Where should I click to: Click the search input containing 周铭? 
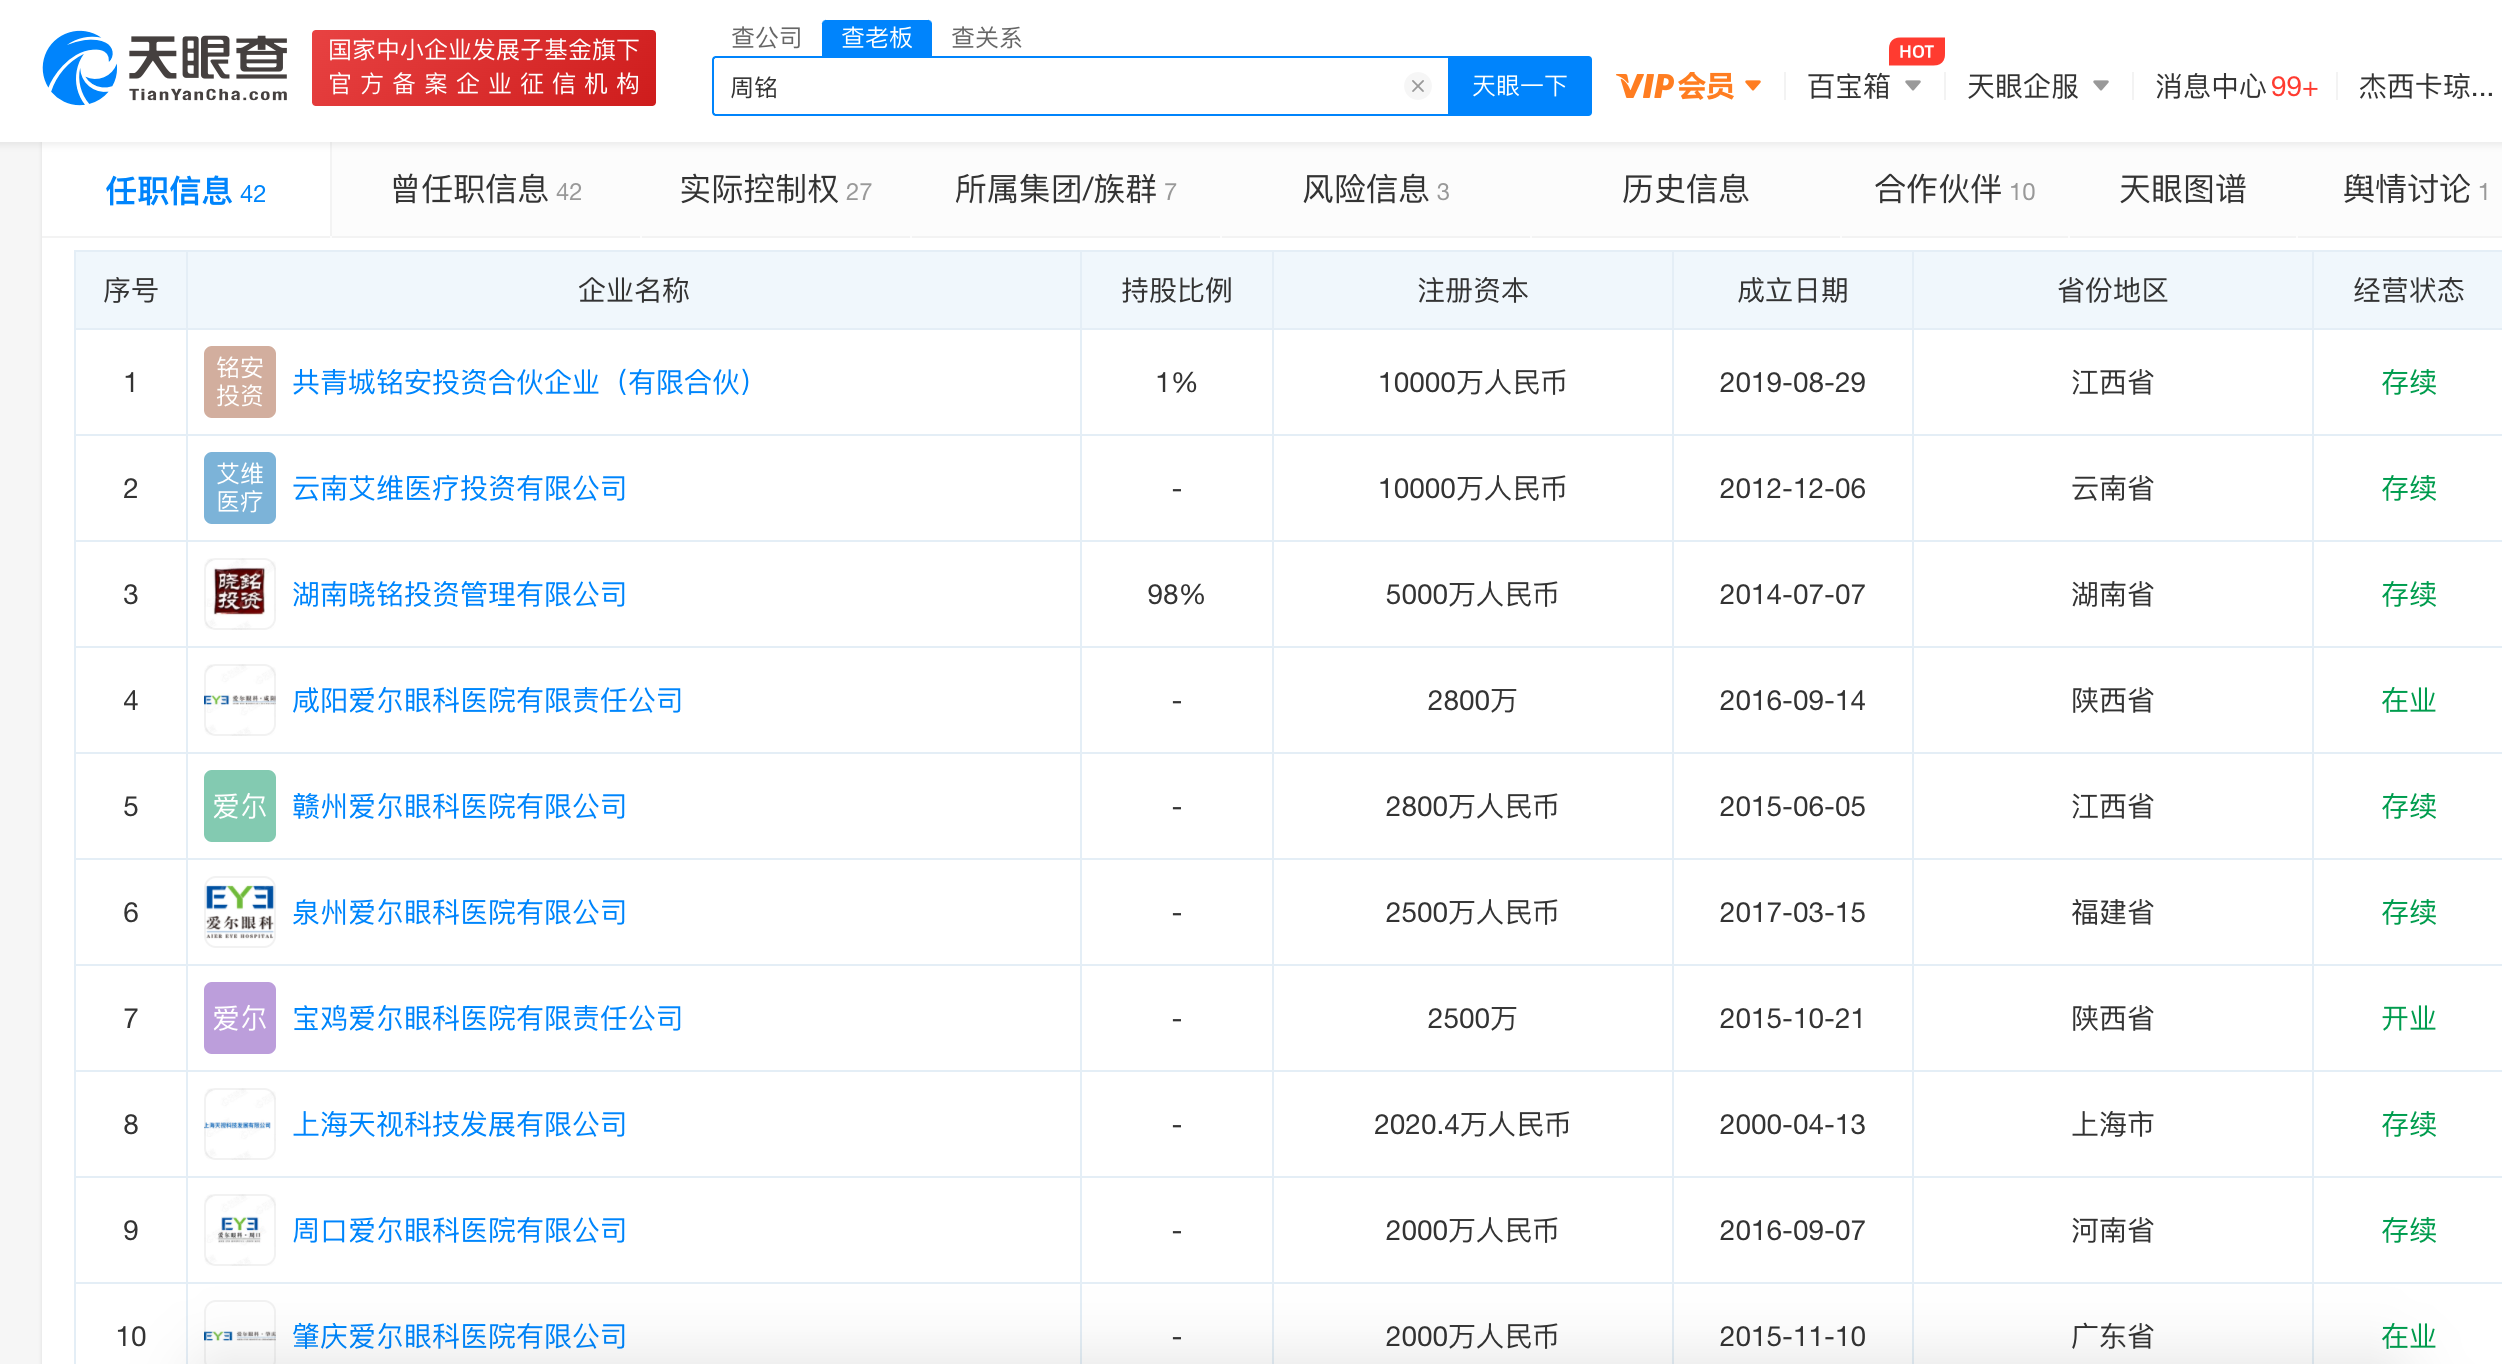pos(1060,86)
